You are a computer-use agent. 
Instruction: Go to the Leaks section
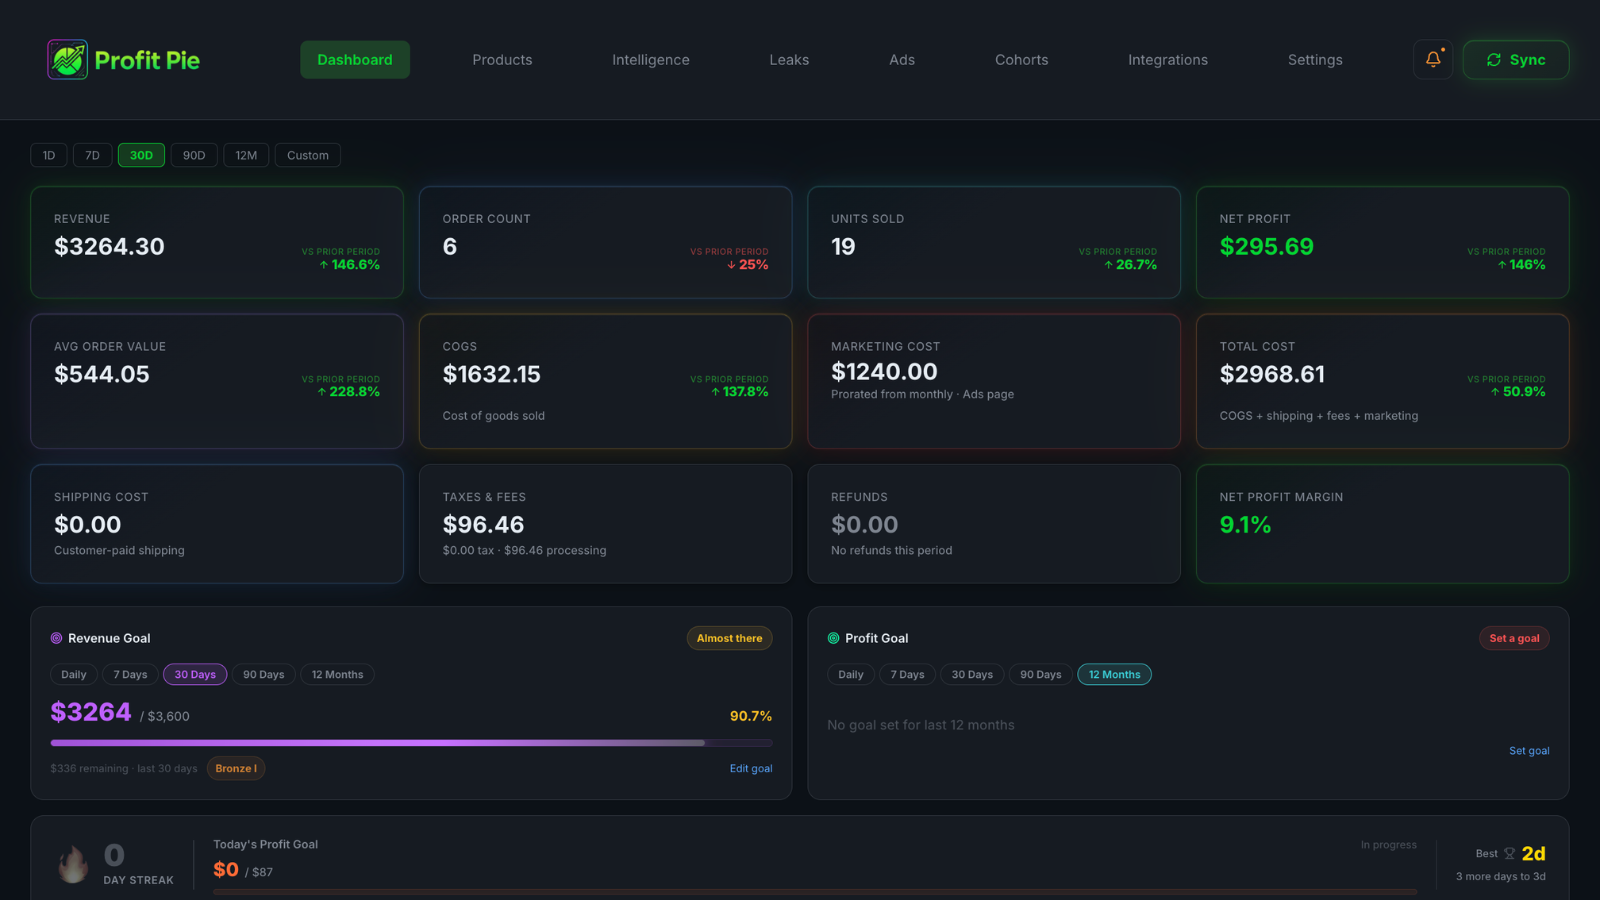789,60
